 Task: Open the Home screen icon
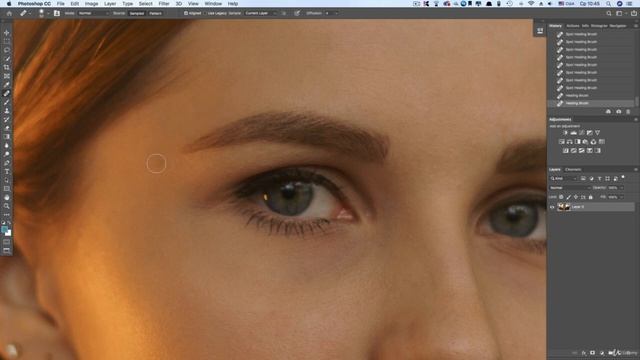point(9,13)
